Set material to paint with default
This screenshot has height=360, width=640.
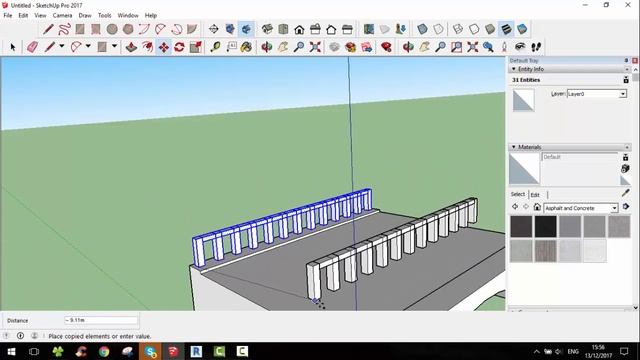[x=625, y=180]
